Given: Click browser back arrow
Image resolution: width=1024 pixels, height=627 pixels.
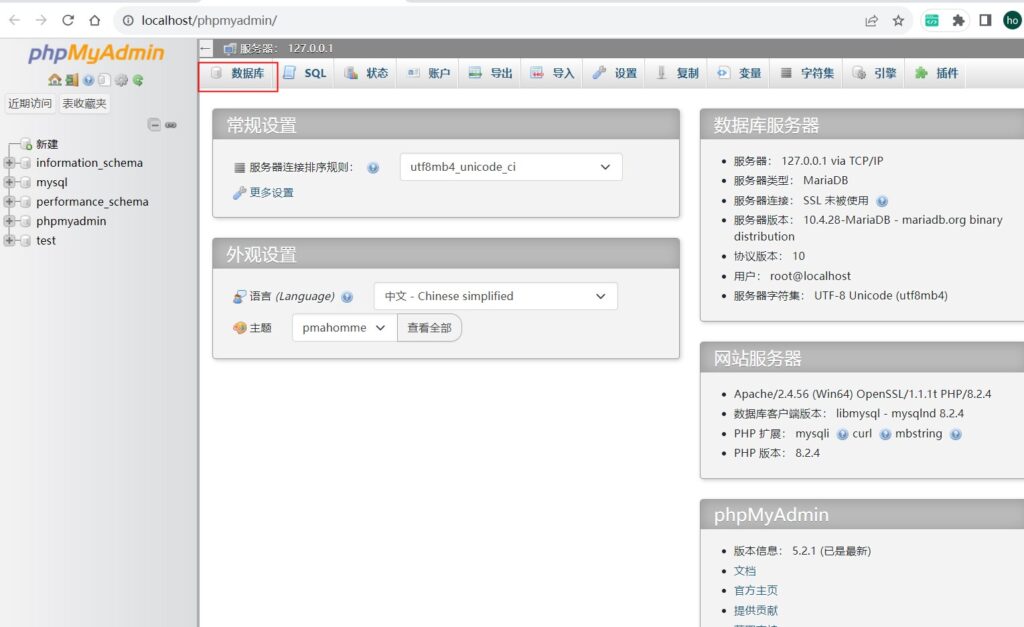Looking at the screenshot, I should (x=14, y=20).
